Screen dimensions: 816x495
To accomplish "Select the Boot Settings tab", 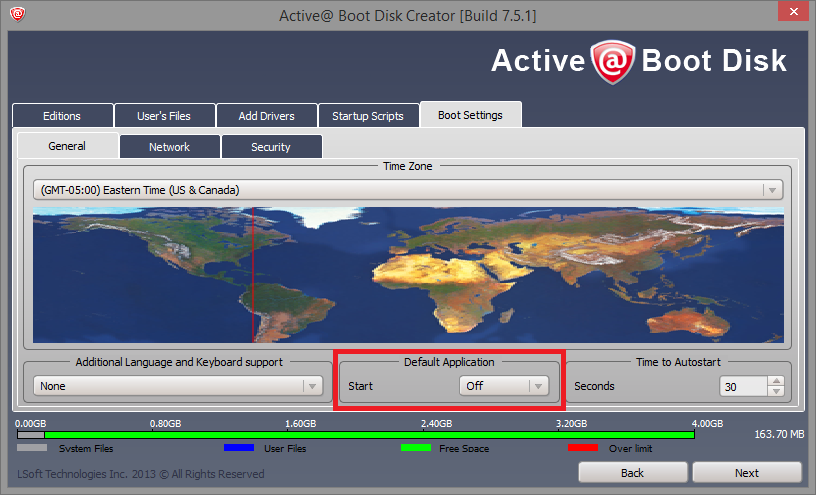I will tap(470, 115).
